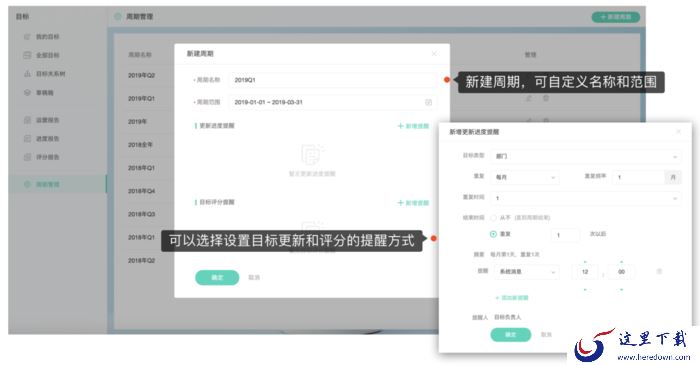The image size is (700, 365).
Task: Select 周期管理 in the sidebar
Action: [47, 184]
